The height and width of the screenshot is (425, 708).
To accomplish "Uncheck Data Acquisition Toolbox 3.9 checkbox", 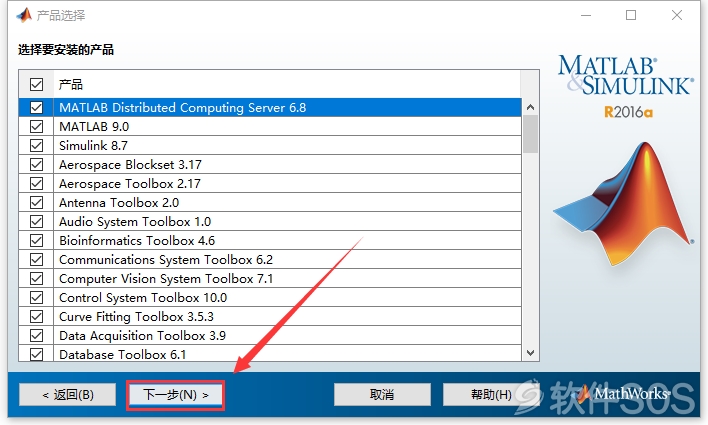I will point(36,335).
